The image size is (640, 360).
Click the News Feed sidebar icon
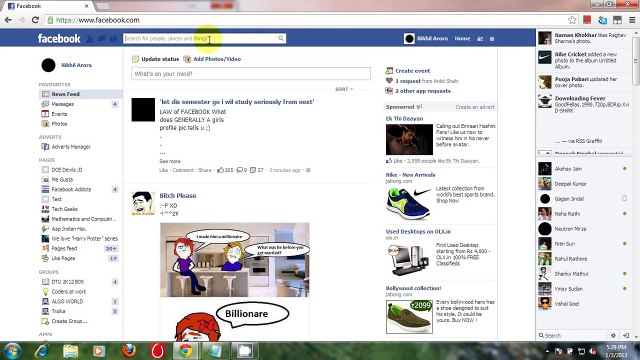click(45, 94)
